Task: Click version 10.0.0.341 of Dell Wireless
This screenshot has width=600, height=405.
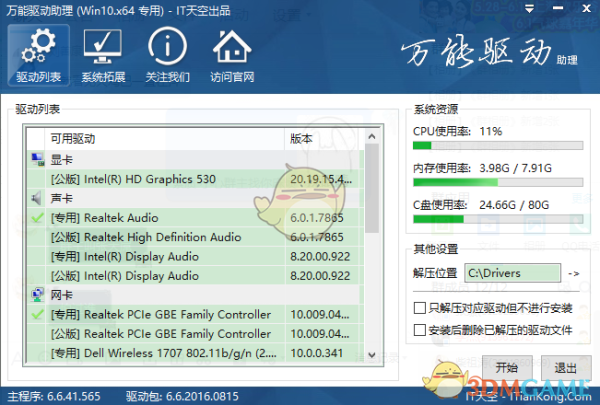Action: pos(316,353)
